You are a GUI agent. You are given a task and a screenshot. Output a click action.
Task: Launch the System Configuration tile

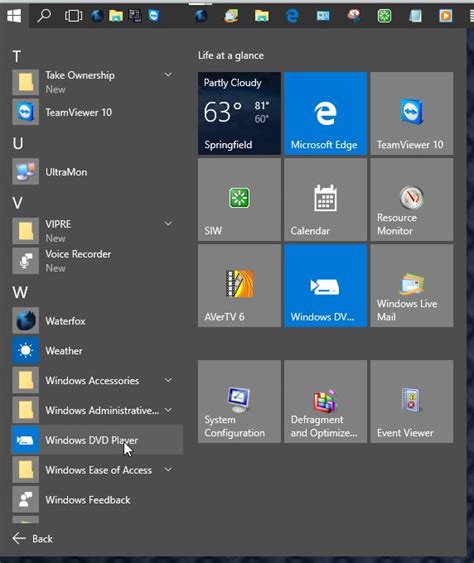239,401
